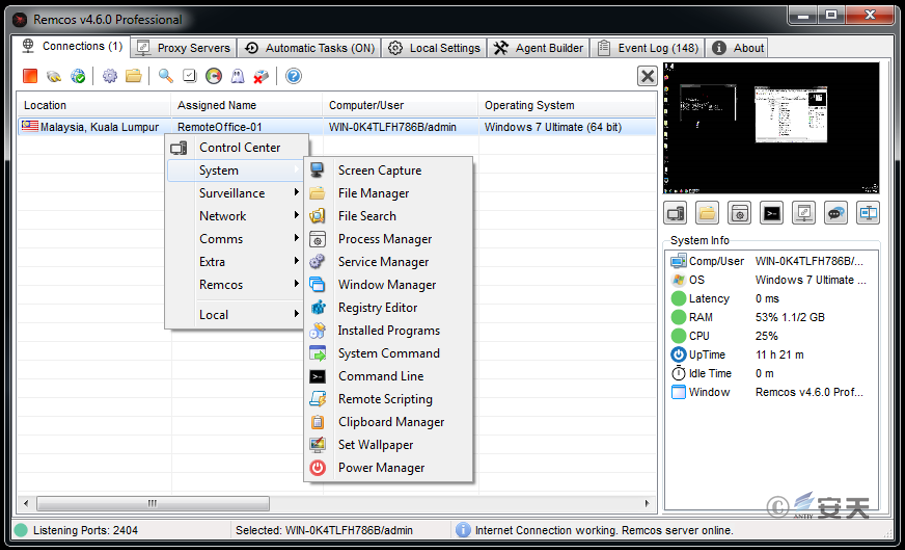This screenshot has height=550, width=905.
Task: Select Installed Programs menu item
Action: [388, 331]
